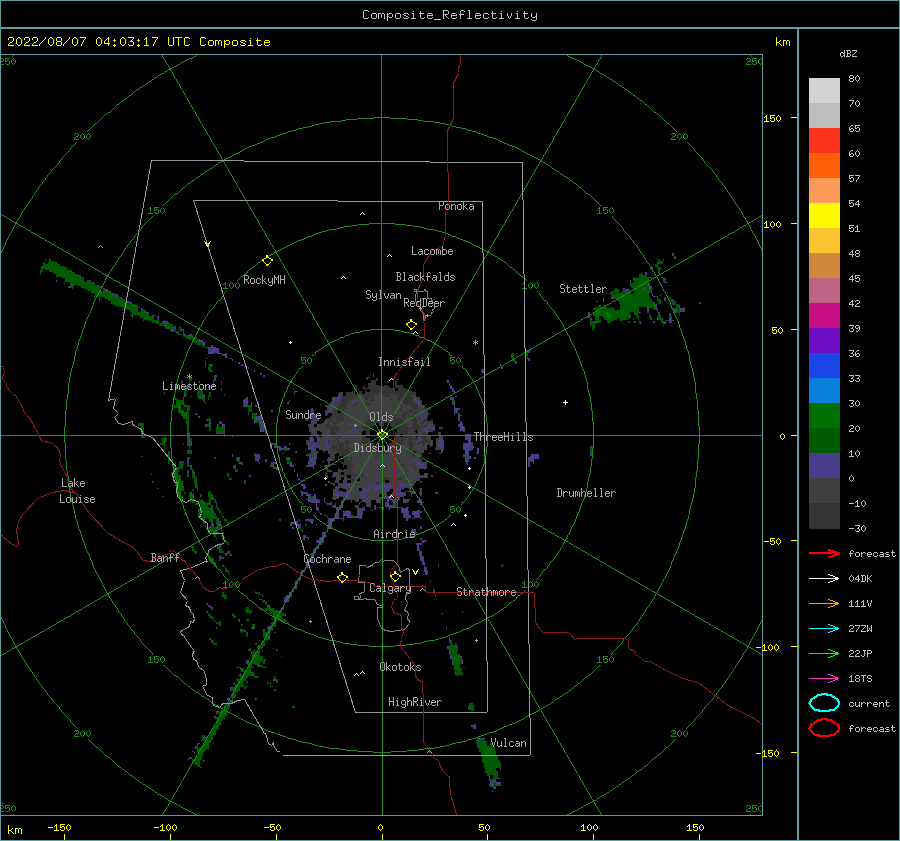Click the Composite_Reflectivity title
Image resolution: width=900 pixels, height=841 pixels.
pyautogui.click(x=450, y=15)
